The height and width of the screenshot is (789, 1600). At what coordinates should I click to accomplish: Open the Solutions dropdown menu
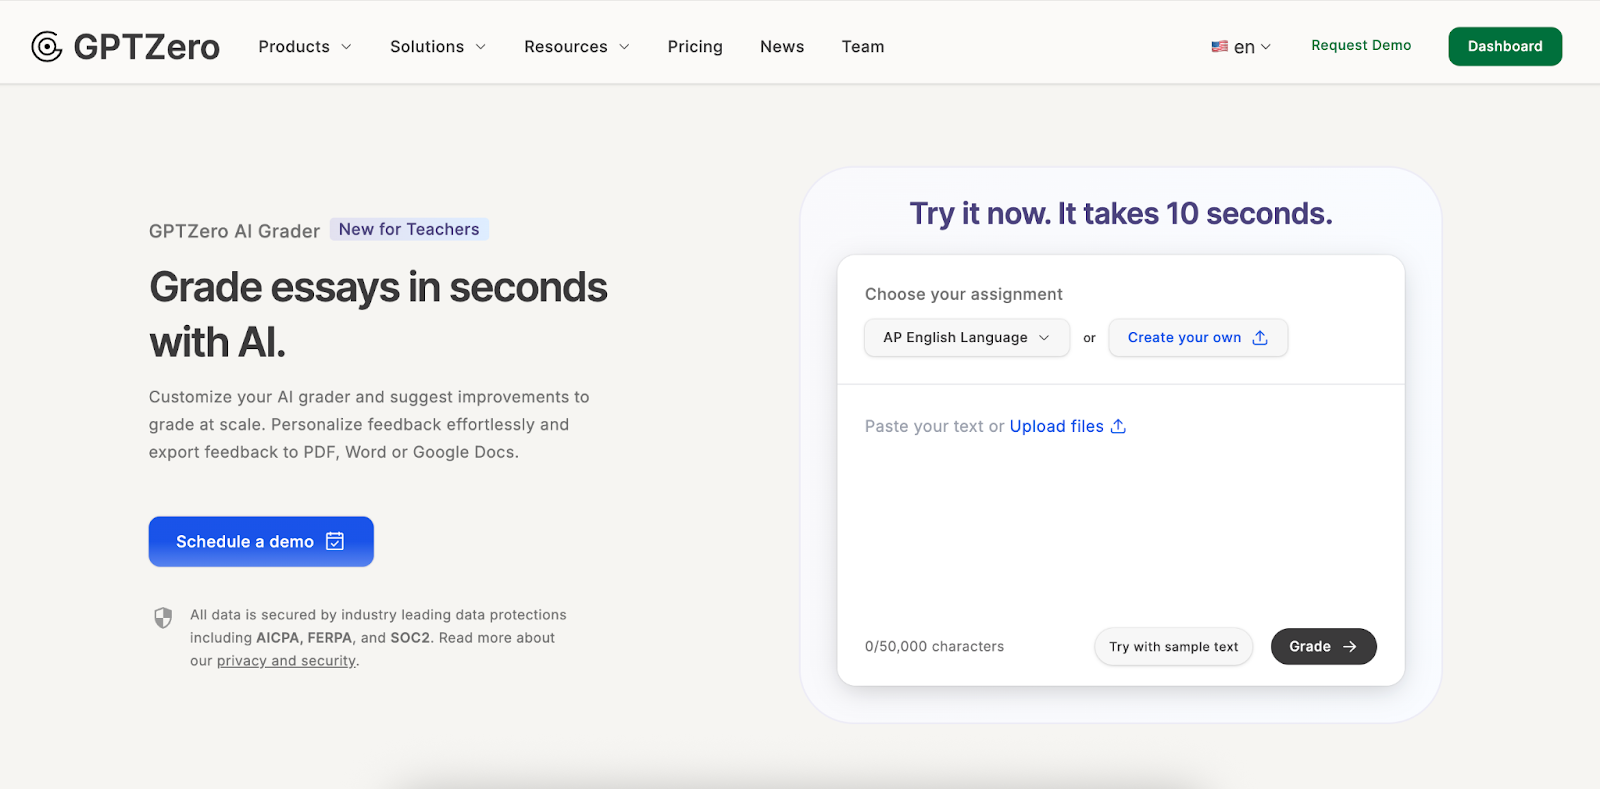tap(437, 47)
